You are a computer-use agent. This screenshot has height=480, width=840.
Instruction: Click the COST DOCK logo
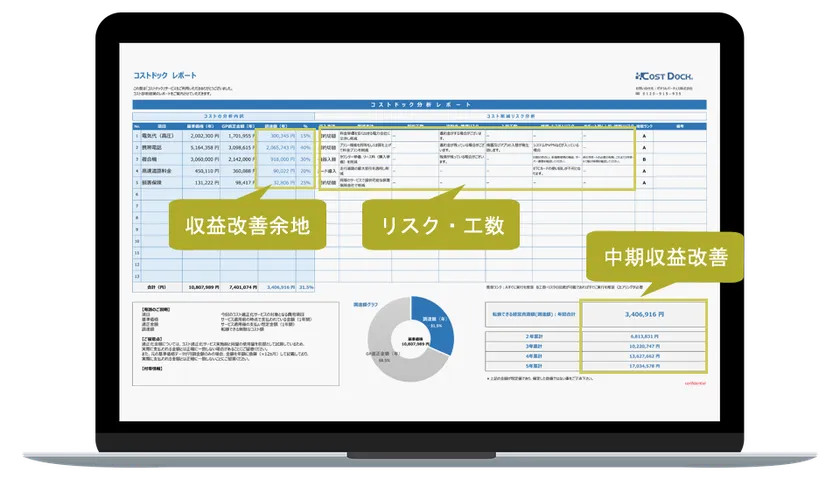[x=664, y=76]
